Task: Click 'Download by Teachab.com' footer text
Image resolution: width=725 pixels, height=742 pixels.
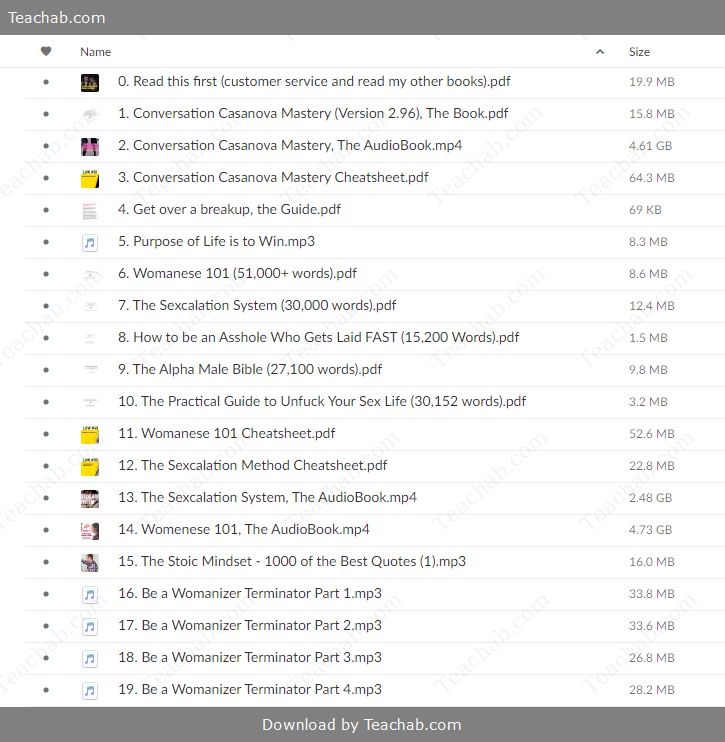Action: (362, 725)
